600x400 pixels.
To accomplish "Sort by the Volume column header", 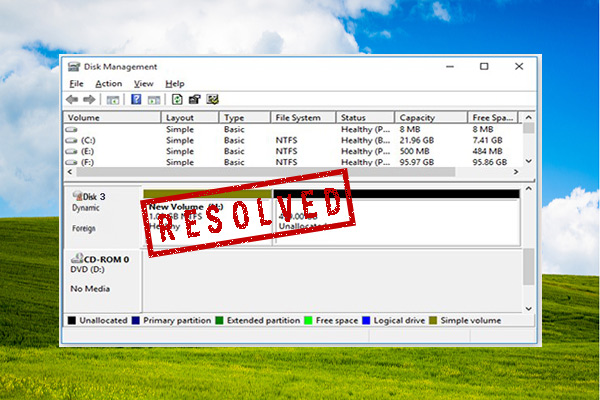I will pos(112,118).
